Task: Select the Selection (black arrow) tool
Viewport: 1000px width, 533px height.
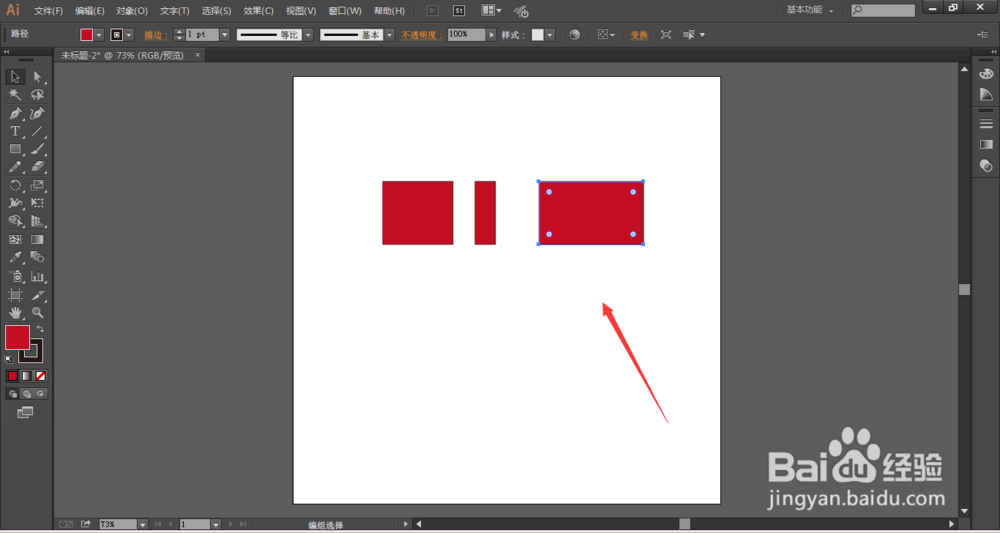Action: click(x=15, y=77)
